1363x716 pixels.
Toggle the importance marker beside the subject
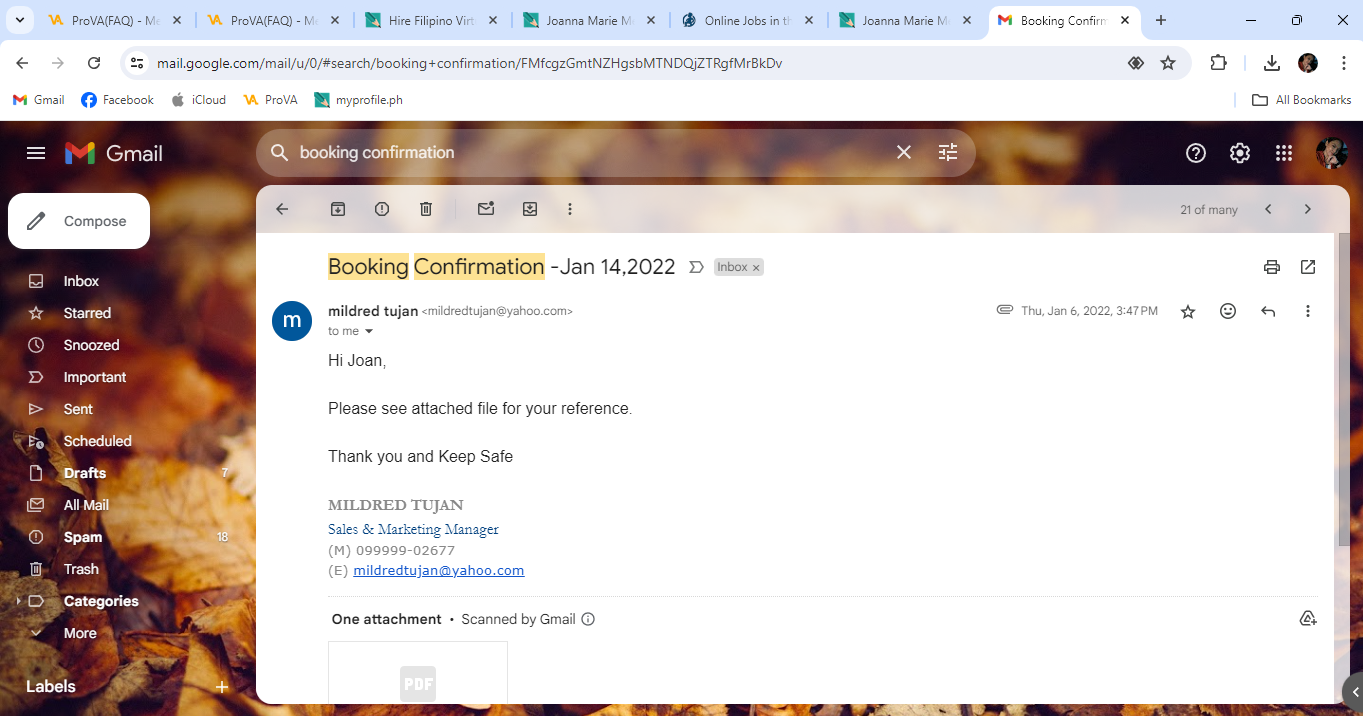coord(697,267)
